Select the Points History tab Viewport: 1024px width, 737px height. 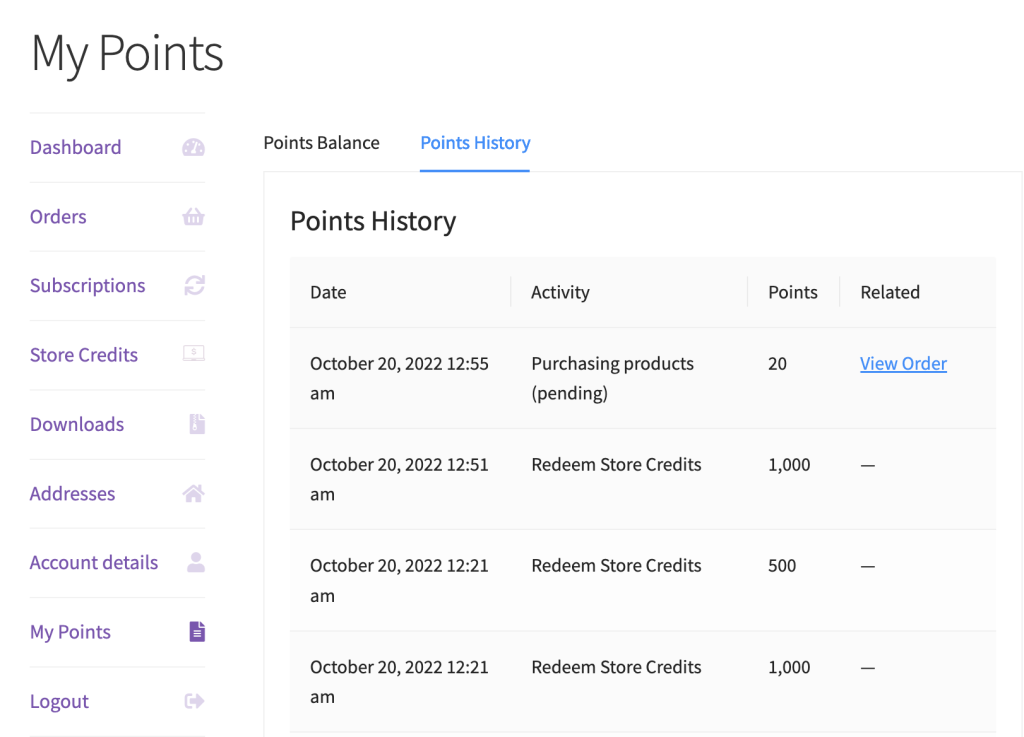475,143
